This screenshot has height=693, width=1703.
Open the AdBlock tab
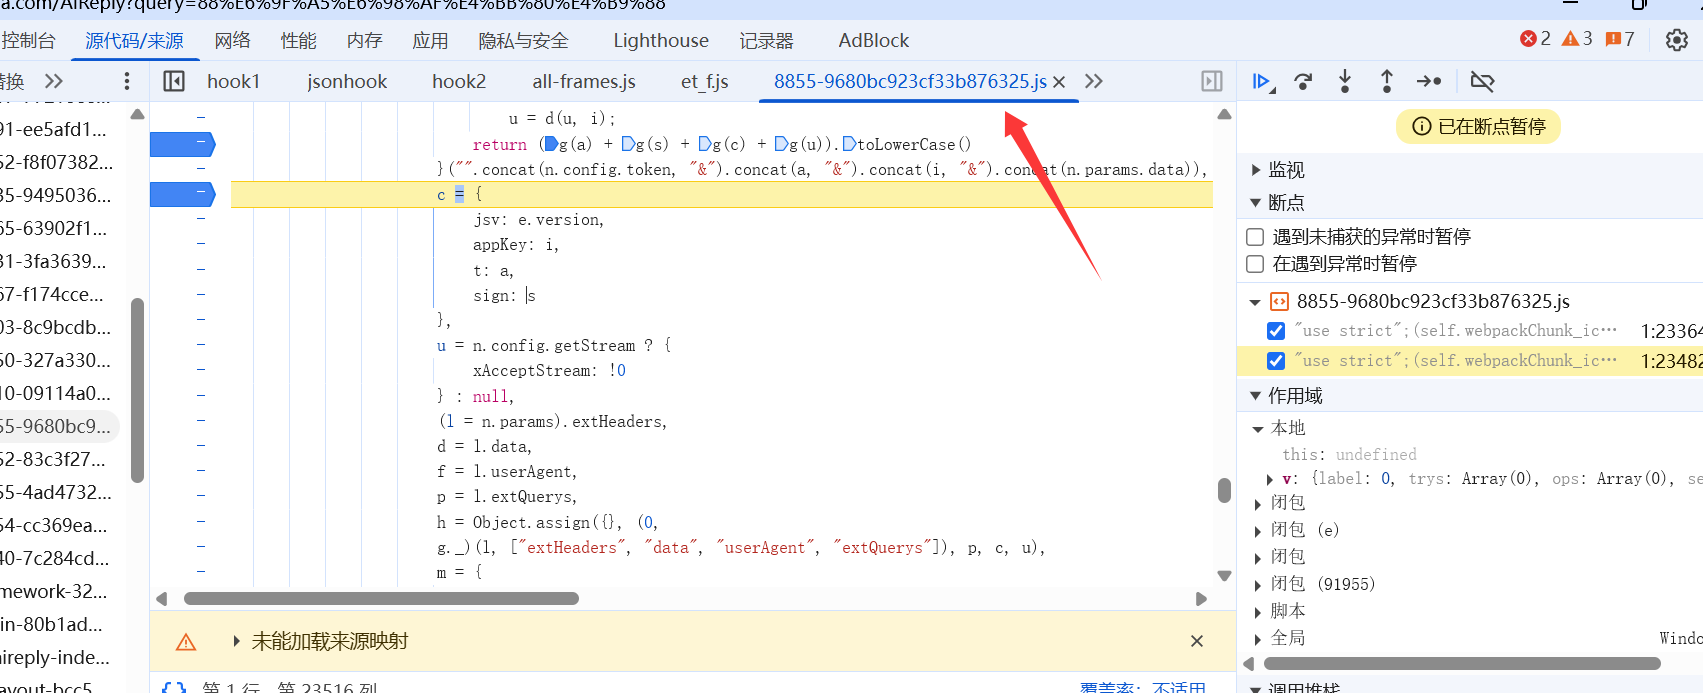(x=873, y=40)
